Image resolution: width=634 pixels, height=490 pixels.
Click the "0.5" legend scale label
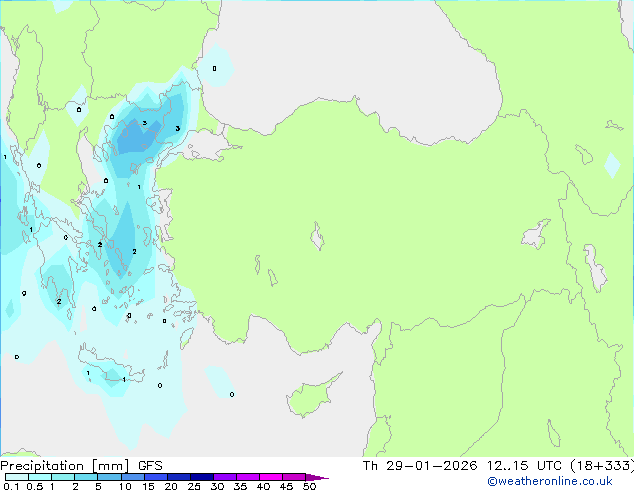[35, 486]
